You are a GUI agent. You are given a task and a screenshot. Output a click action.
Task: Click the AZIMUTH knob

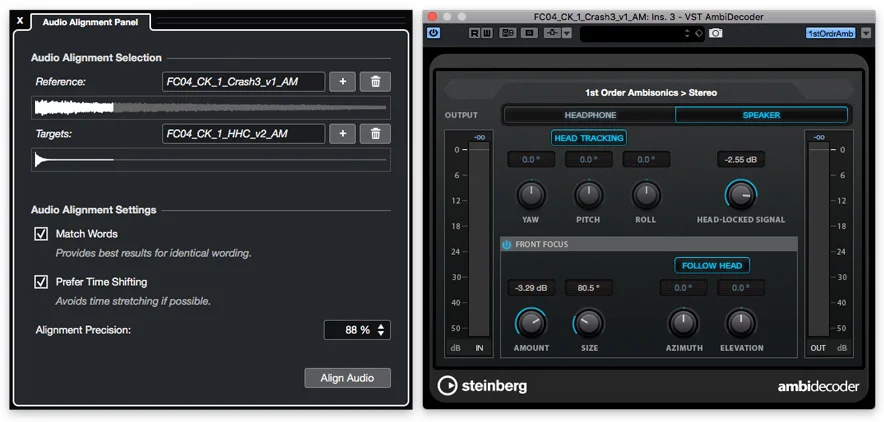tap(683, 323)
